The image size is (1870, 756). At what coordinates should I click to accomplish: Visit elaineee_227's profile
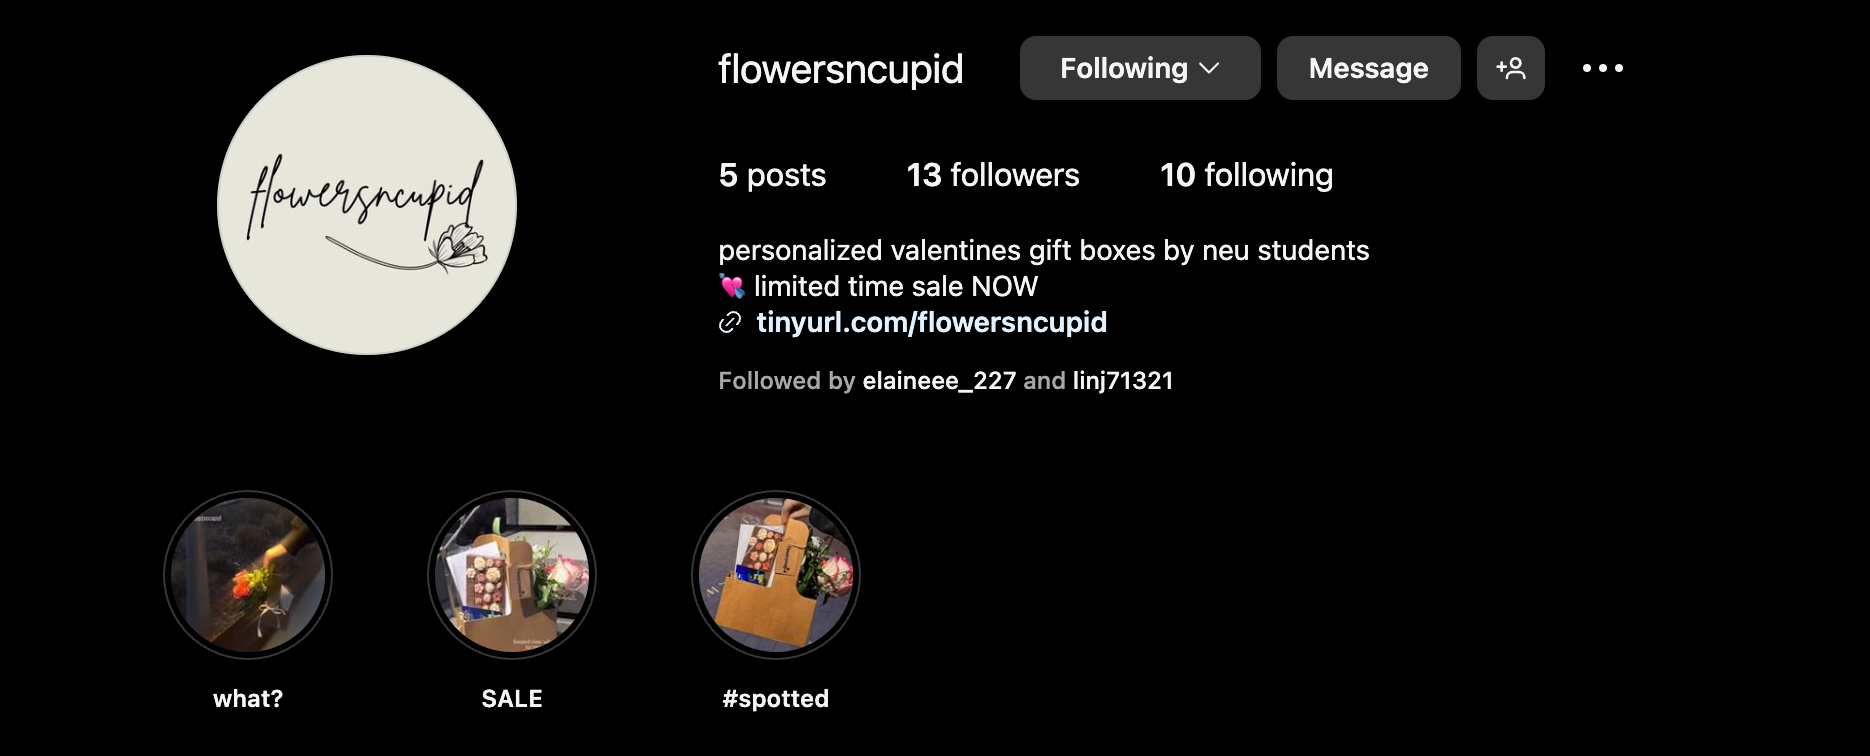939,381
